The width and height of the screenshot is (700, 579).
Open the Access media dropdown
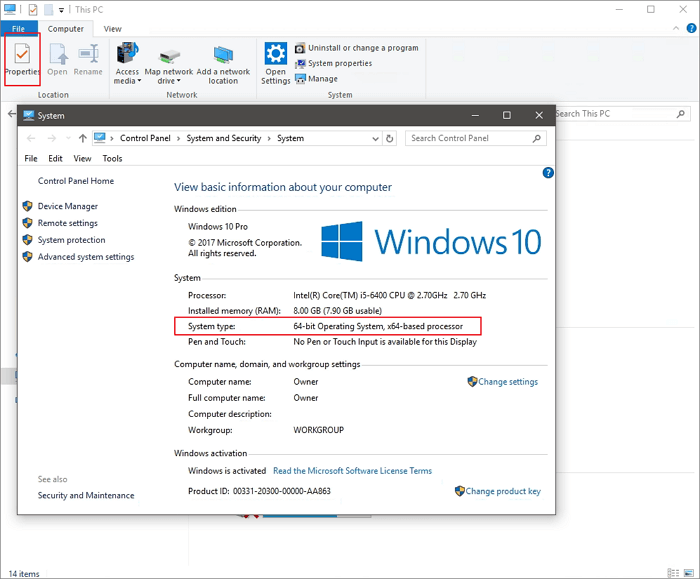pyautogui.click(x=127, y=63)
